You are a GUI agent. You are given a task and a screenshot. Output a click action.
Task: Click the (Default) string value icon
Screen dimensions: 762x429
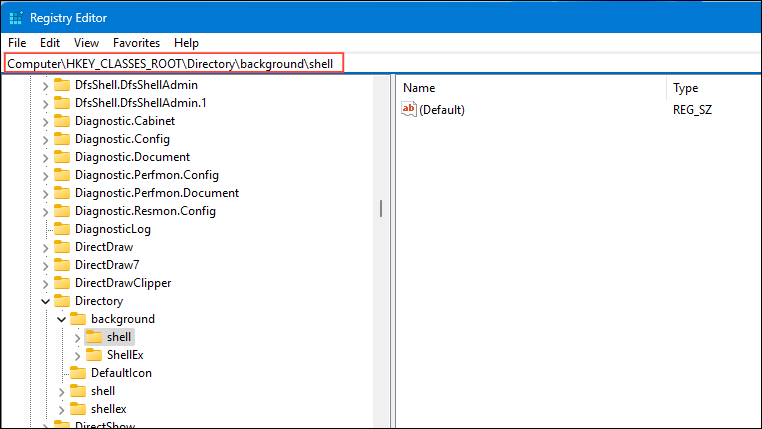tap(409, 109)
